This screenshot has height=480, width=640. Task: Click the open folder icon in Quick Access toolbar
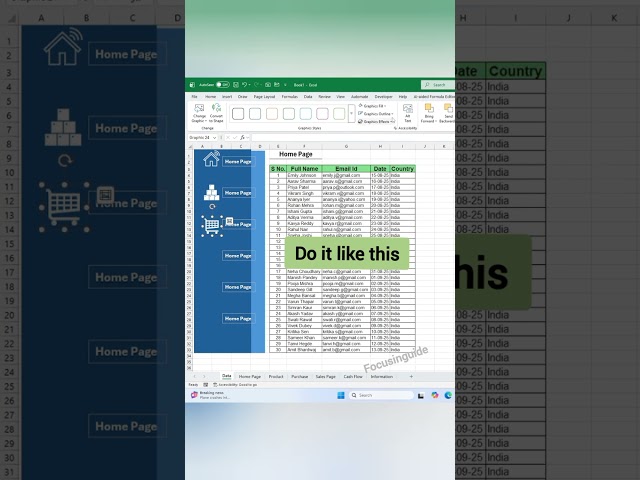(x=277, y=85)
